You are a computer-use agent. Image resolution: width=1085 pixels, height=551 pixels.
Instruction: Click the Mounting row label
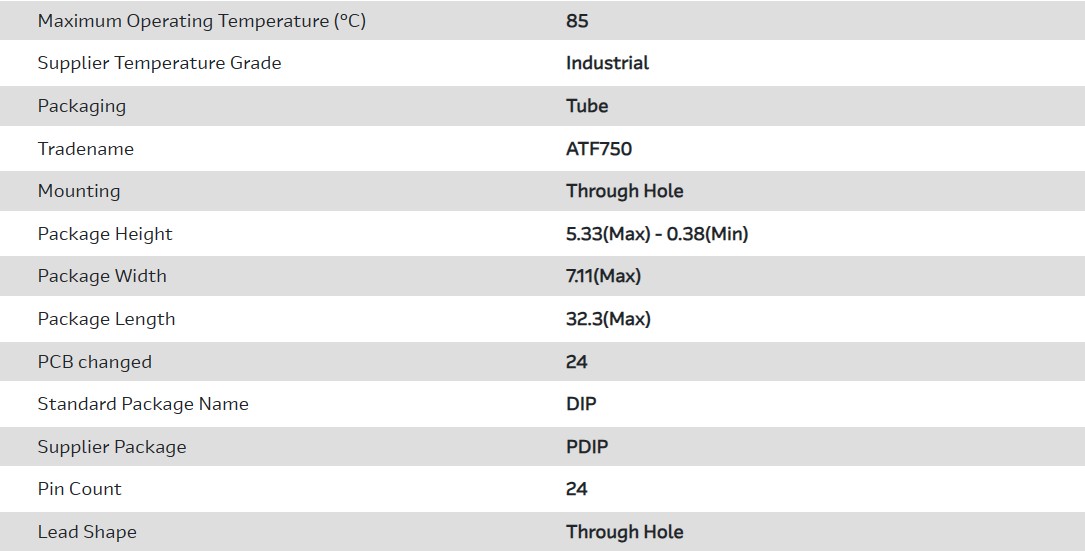79,191
